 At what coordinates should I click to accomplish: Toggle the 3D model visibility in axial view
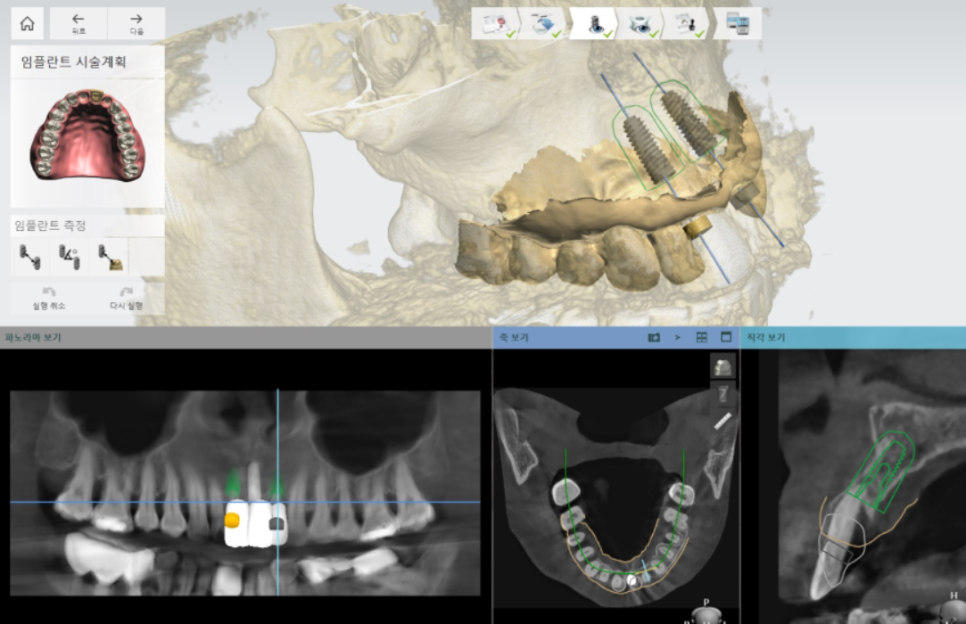coord(721,366)
